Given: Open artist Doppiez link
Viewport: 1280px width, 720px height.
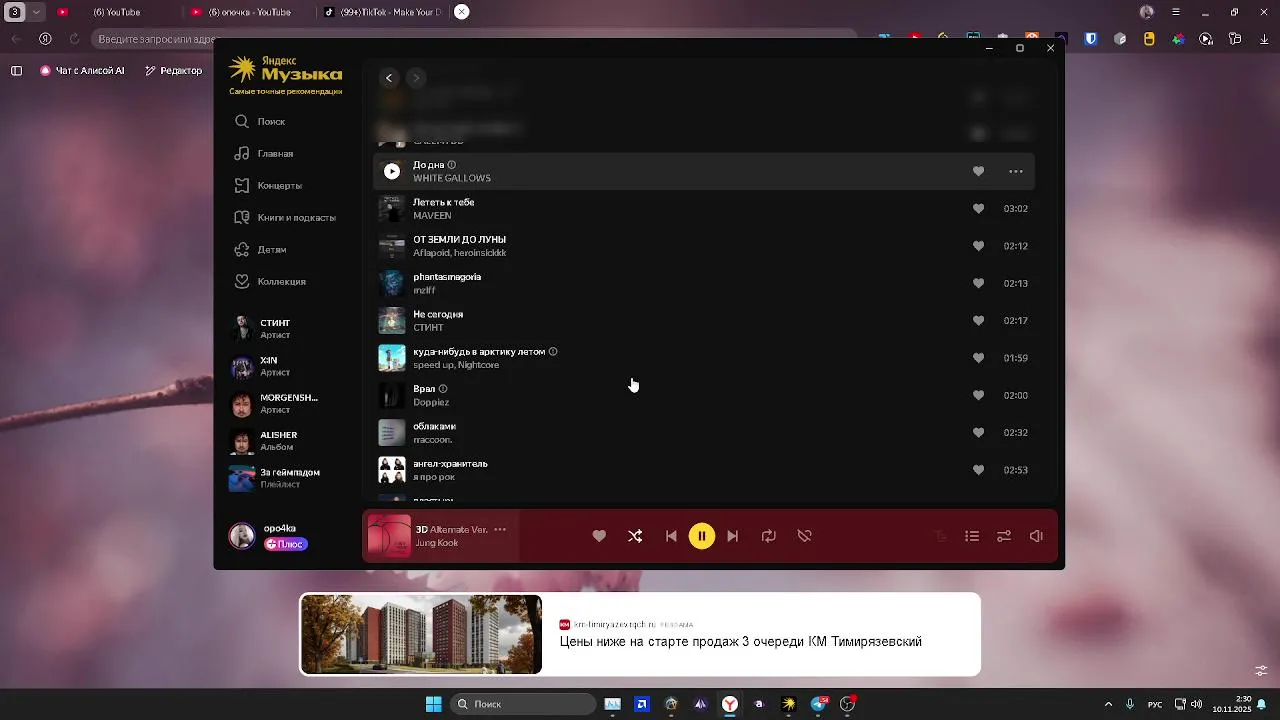Looking at the screenshot, I should click(431, 402).
